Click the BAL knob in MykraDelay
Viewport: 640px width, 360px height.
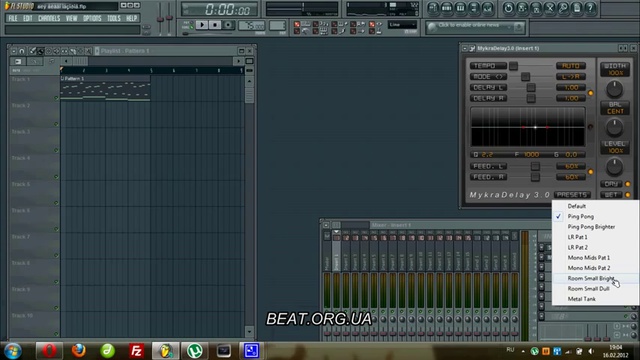tap(614, 127)
